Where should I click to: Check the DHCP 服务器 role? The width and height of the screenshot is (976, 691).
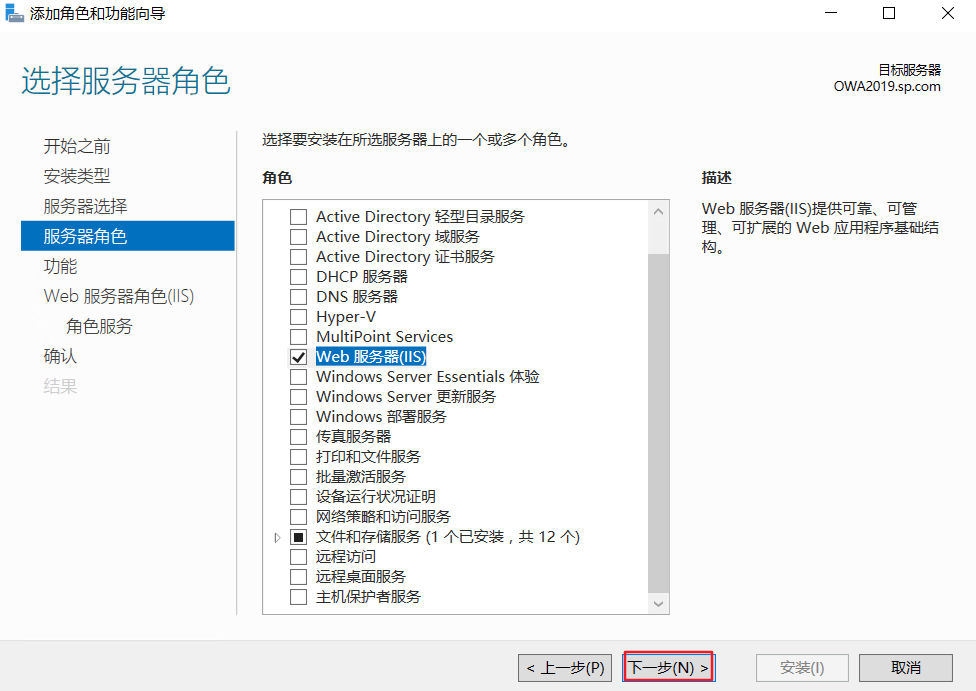[x=297, y=276]
